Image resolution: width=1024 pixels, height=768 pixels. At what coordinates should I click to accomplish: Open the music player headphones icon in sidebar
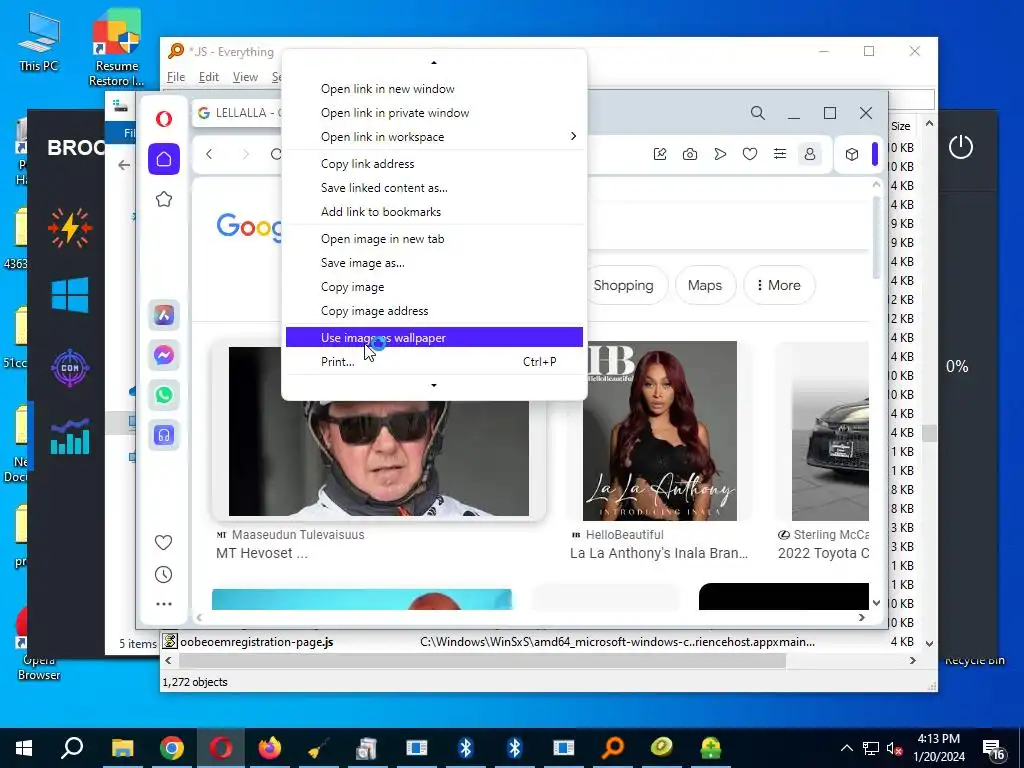[x=164, y=435]
